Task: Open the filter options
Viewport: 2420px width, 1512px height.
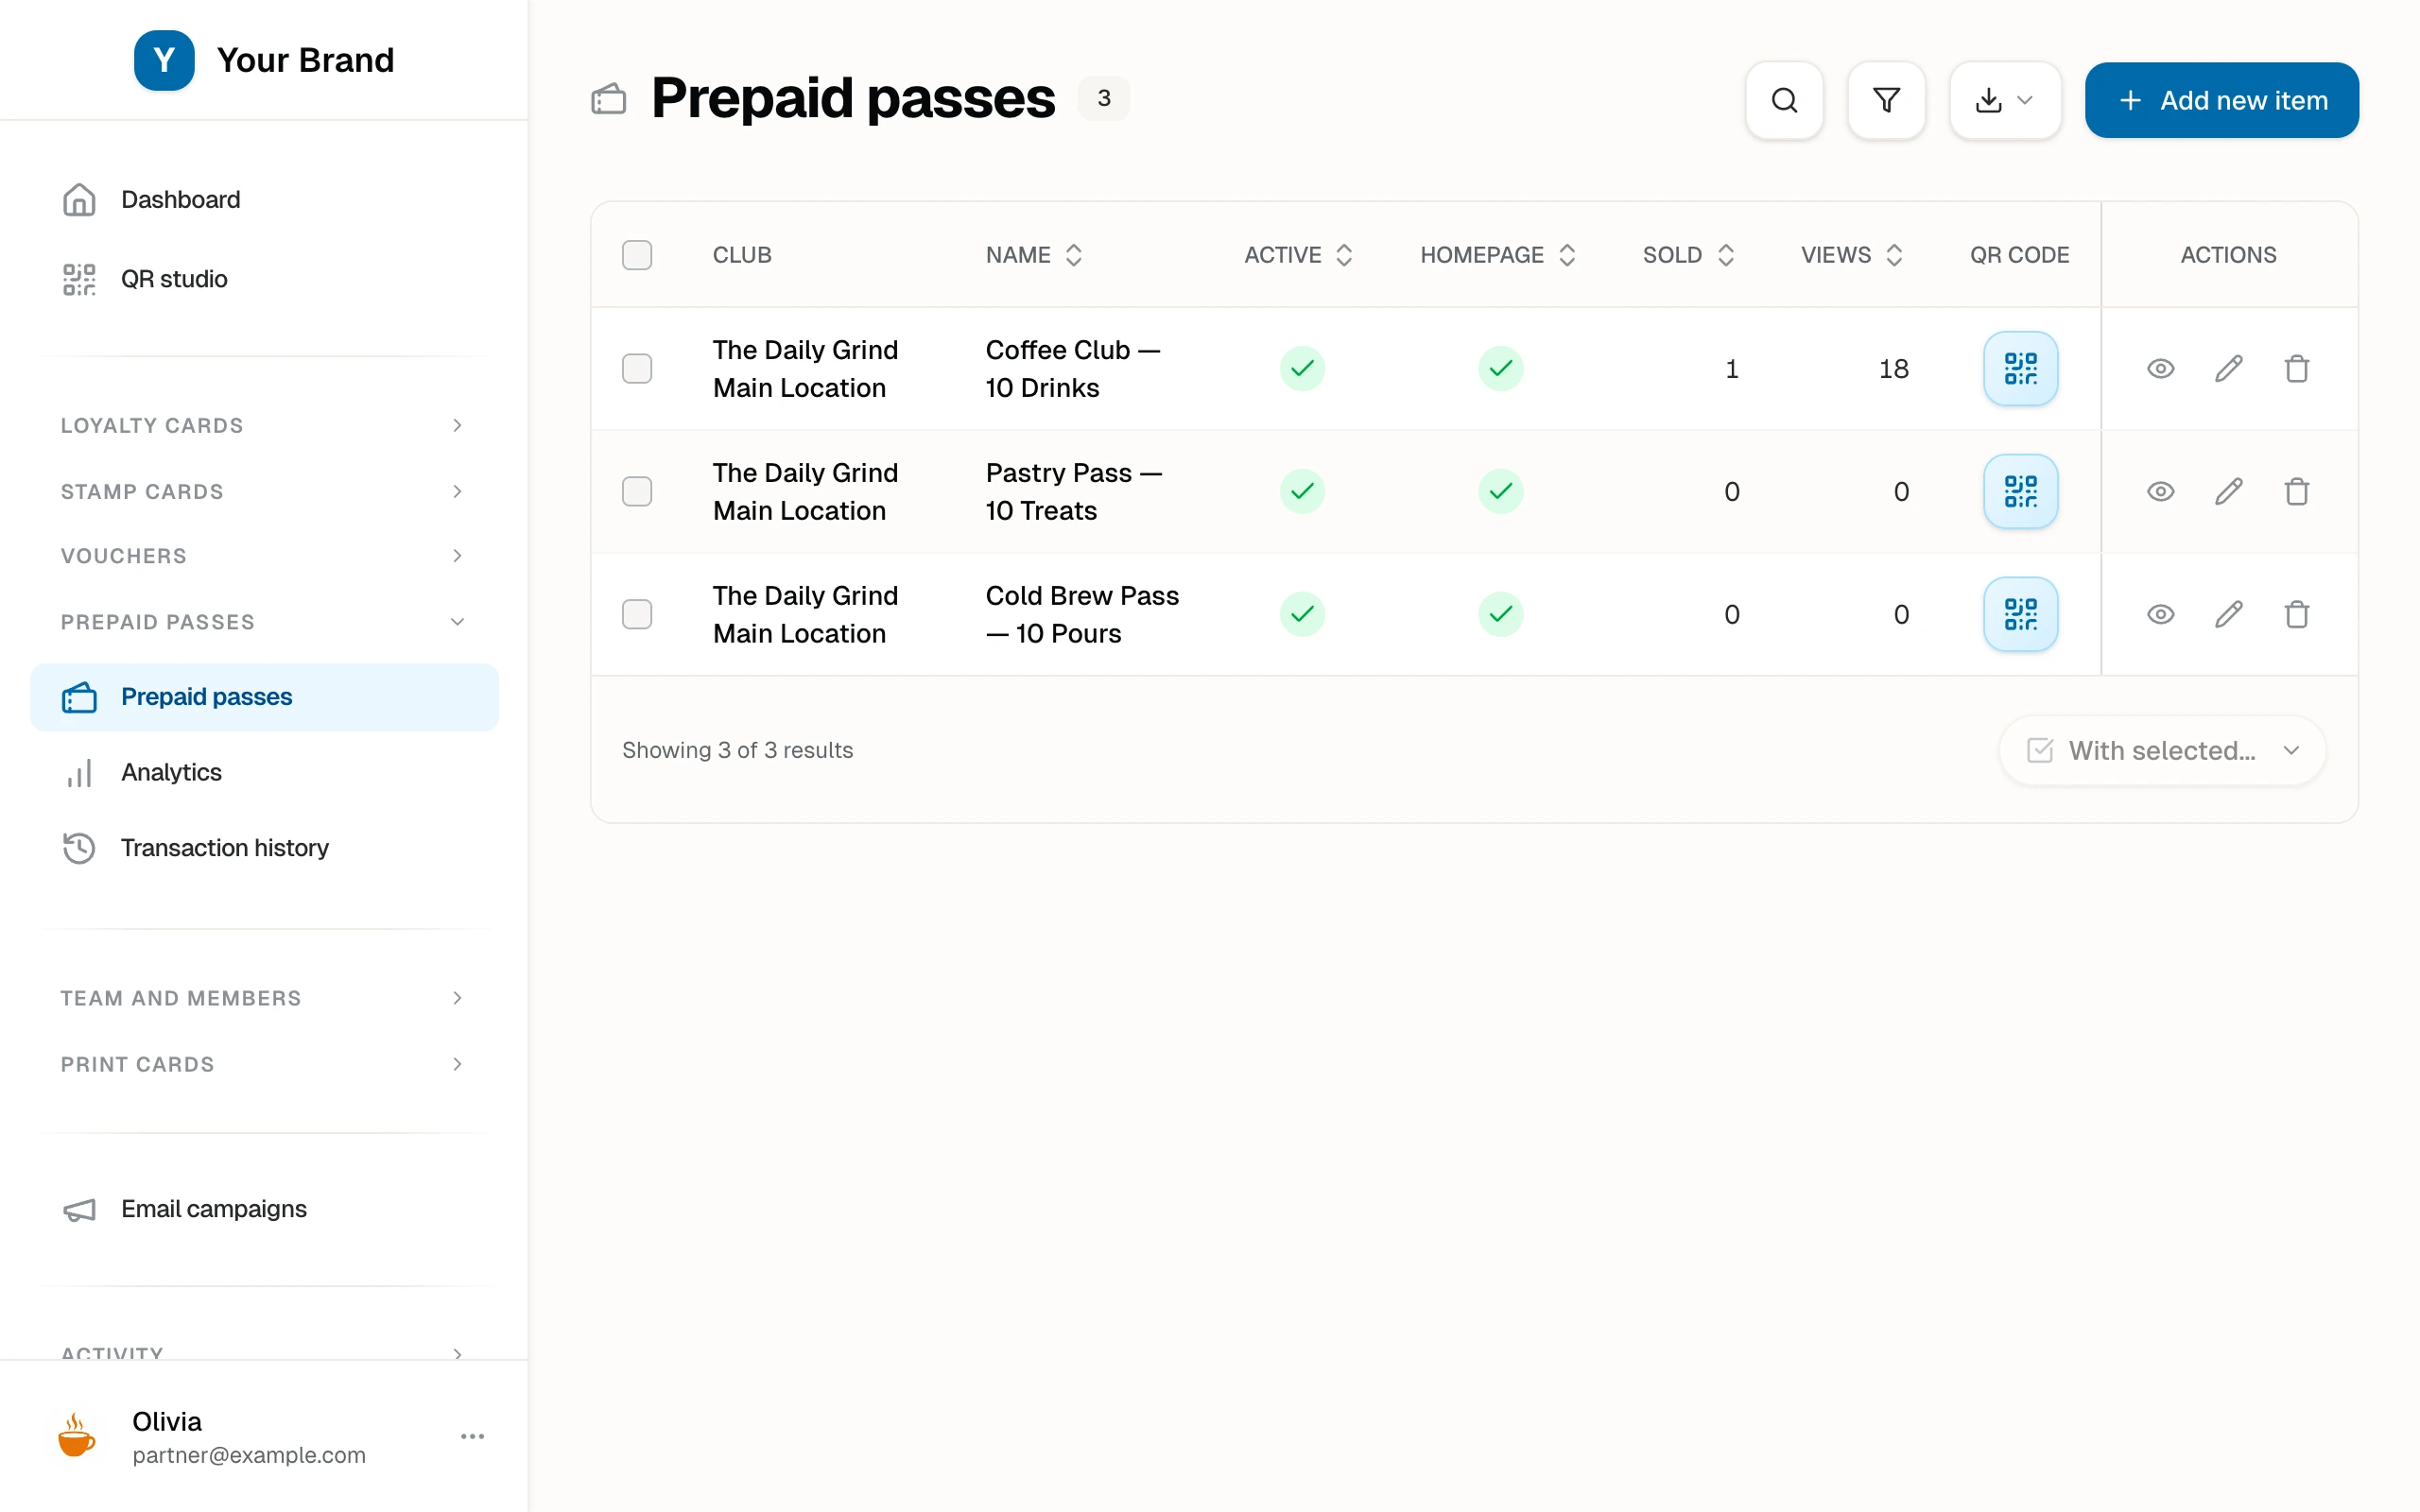Action: click(x=1886, y=100)
